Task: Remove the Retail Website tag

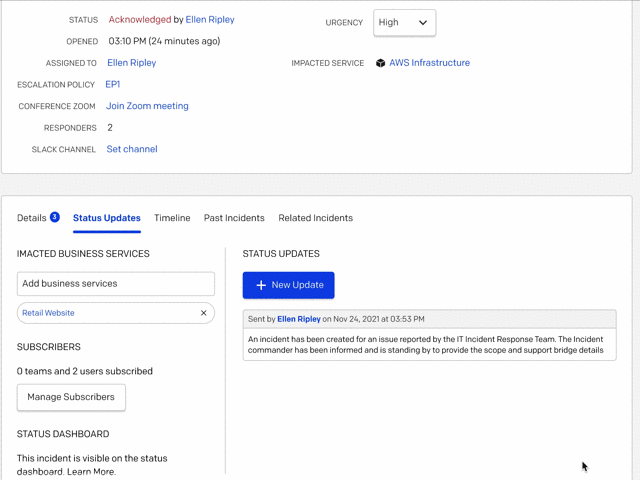Action: pyautogui.click(x=204, y=313)
